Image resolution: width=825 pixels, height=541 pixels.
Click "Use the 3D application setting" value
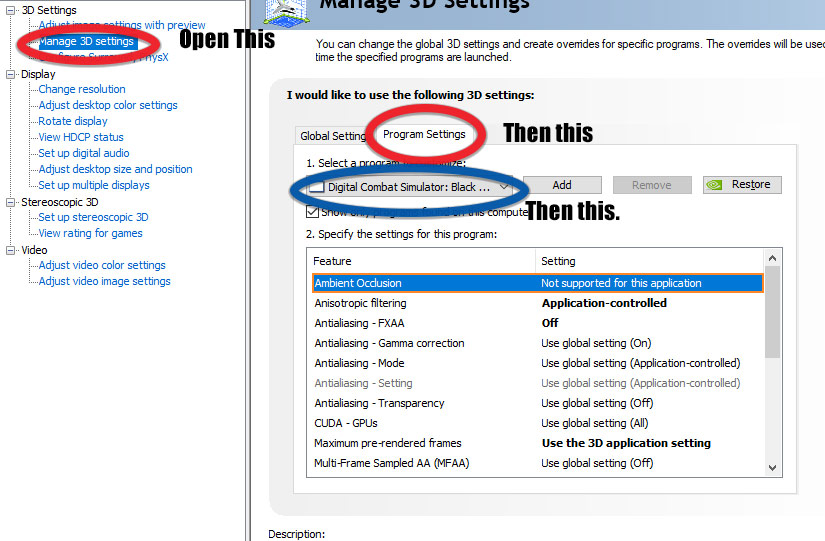click(x=626, y=443)
